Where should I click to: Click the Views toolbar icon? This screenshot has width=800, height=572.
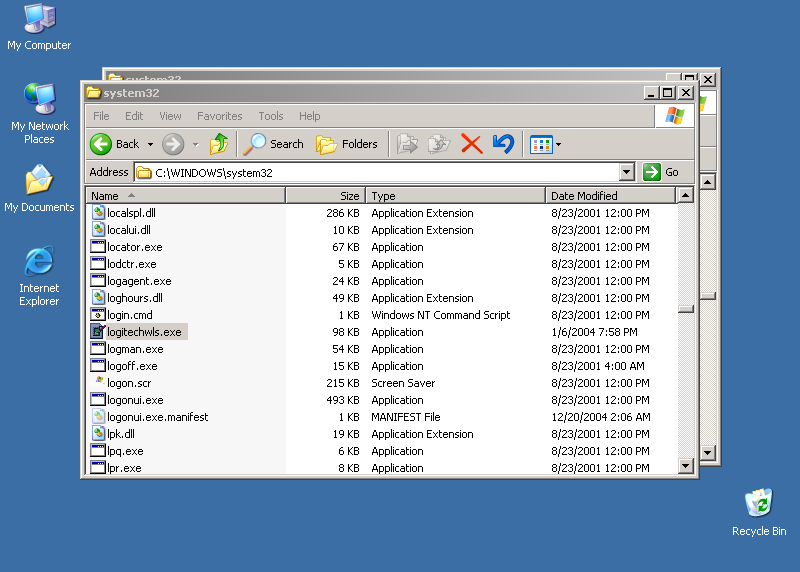[x=541, y=144]
